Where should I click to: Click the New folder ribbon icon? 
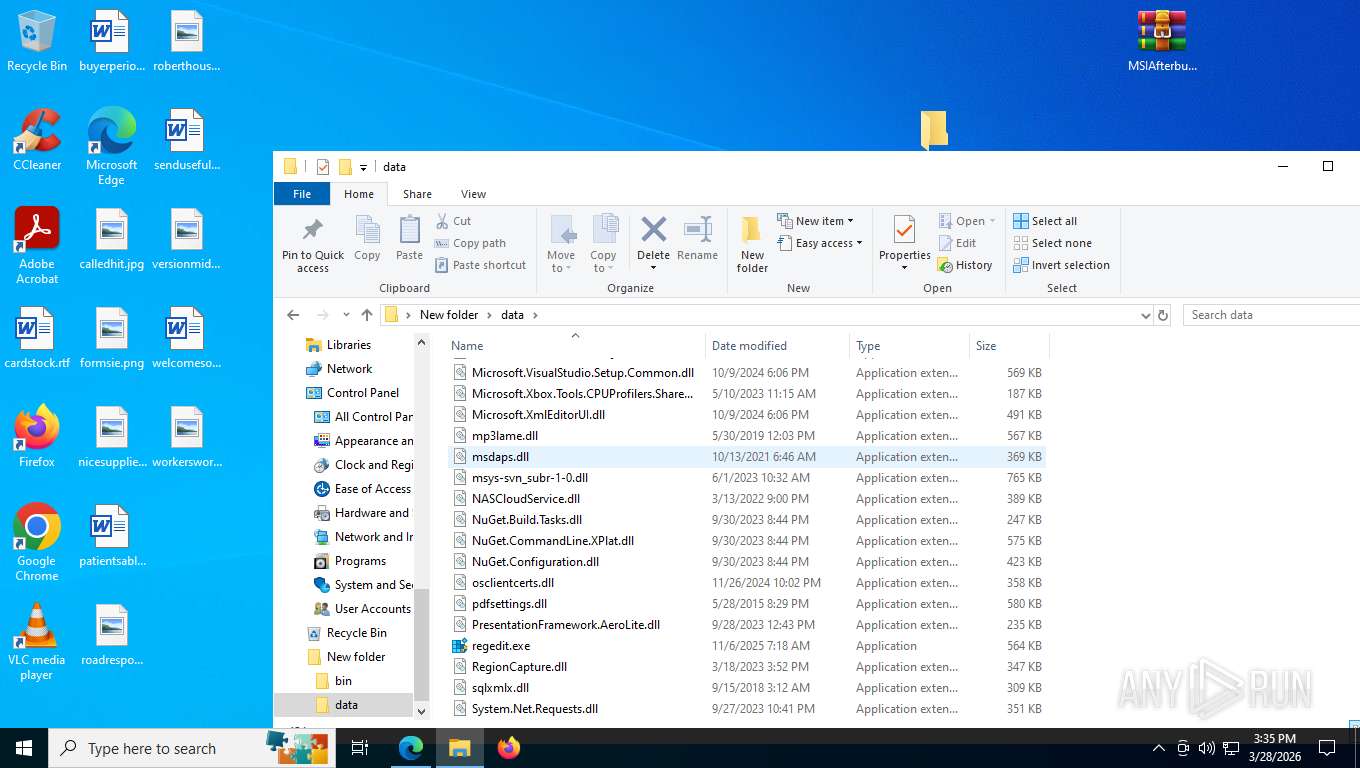tap(752, 231)
